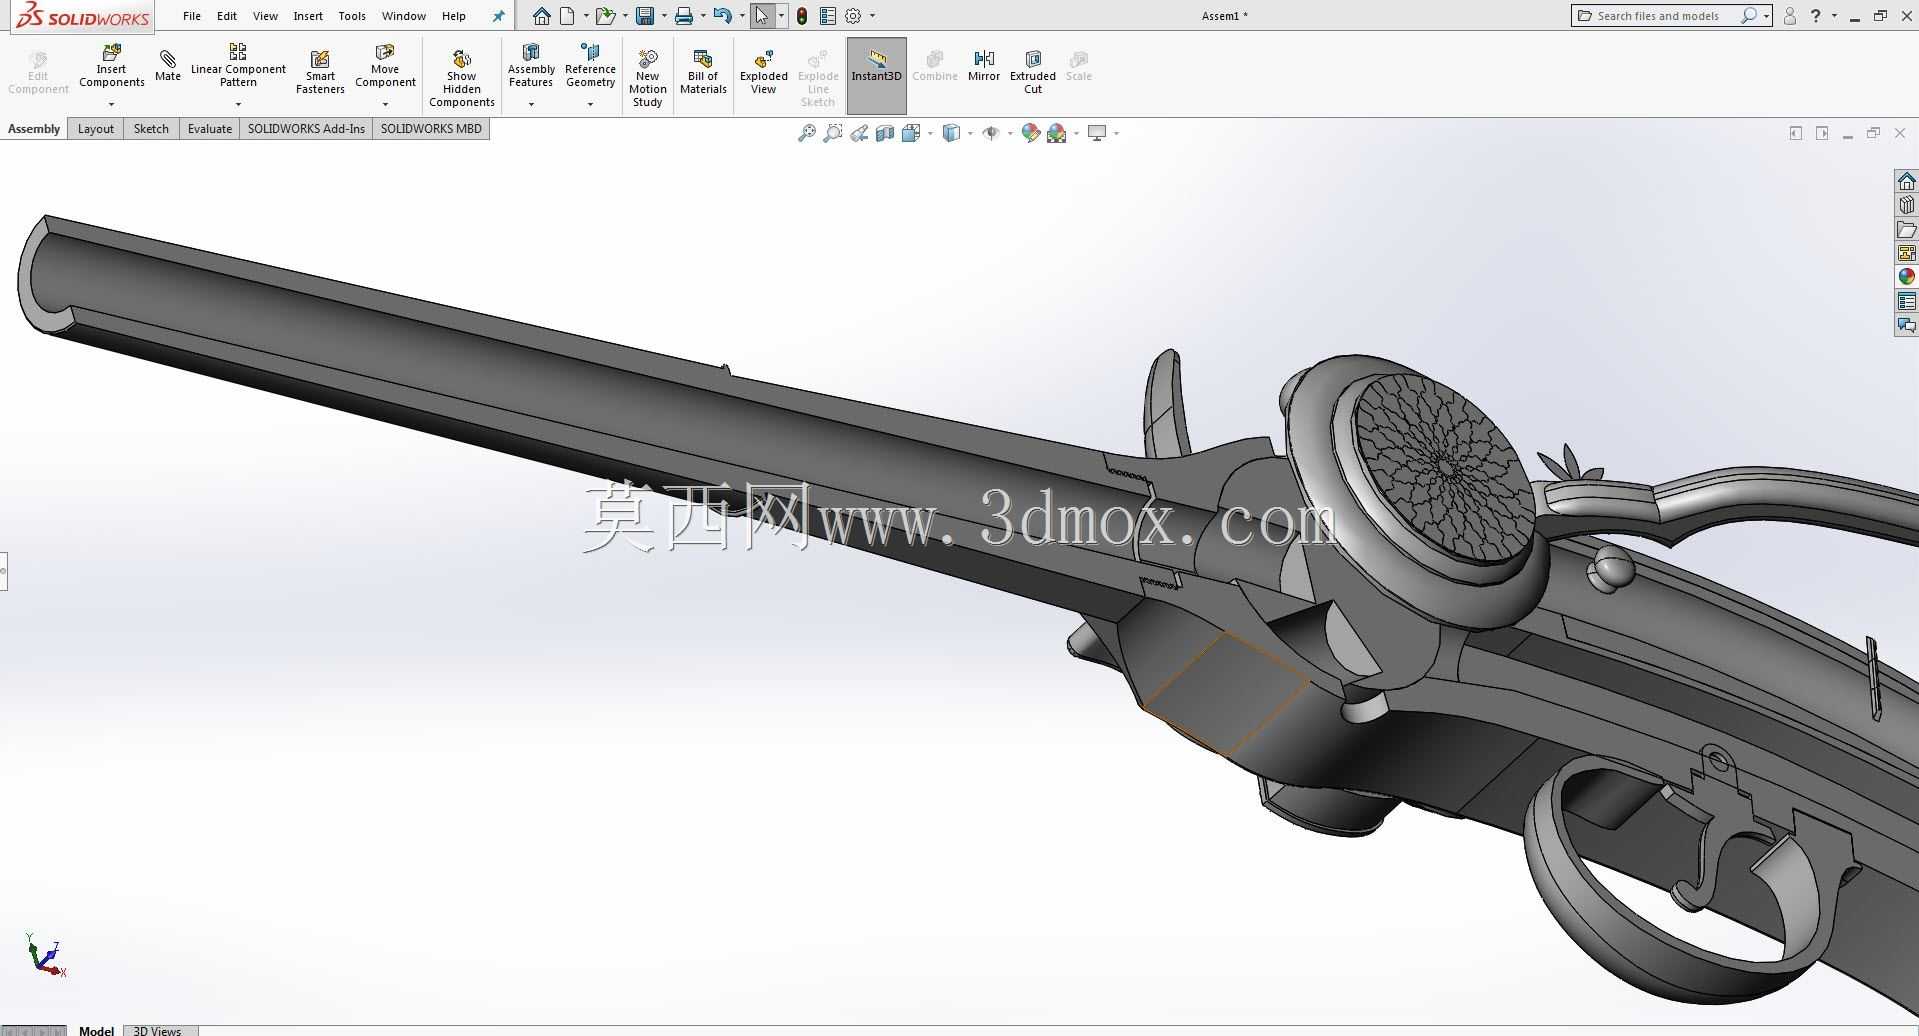This screenshot has width=1919, height=1036.
Task: Open Linear Component Pattern tool
Action: [x=238, y=65]
